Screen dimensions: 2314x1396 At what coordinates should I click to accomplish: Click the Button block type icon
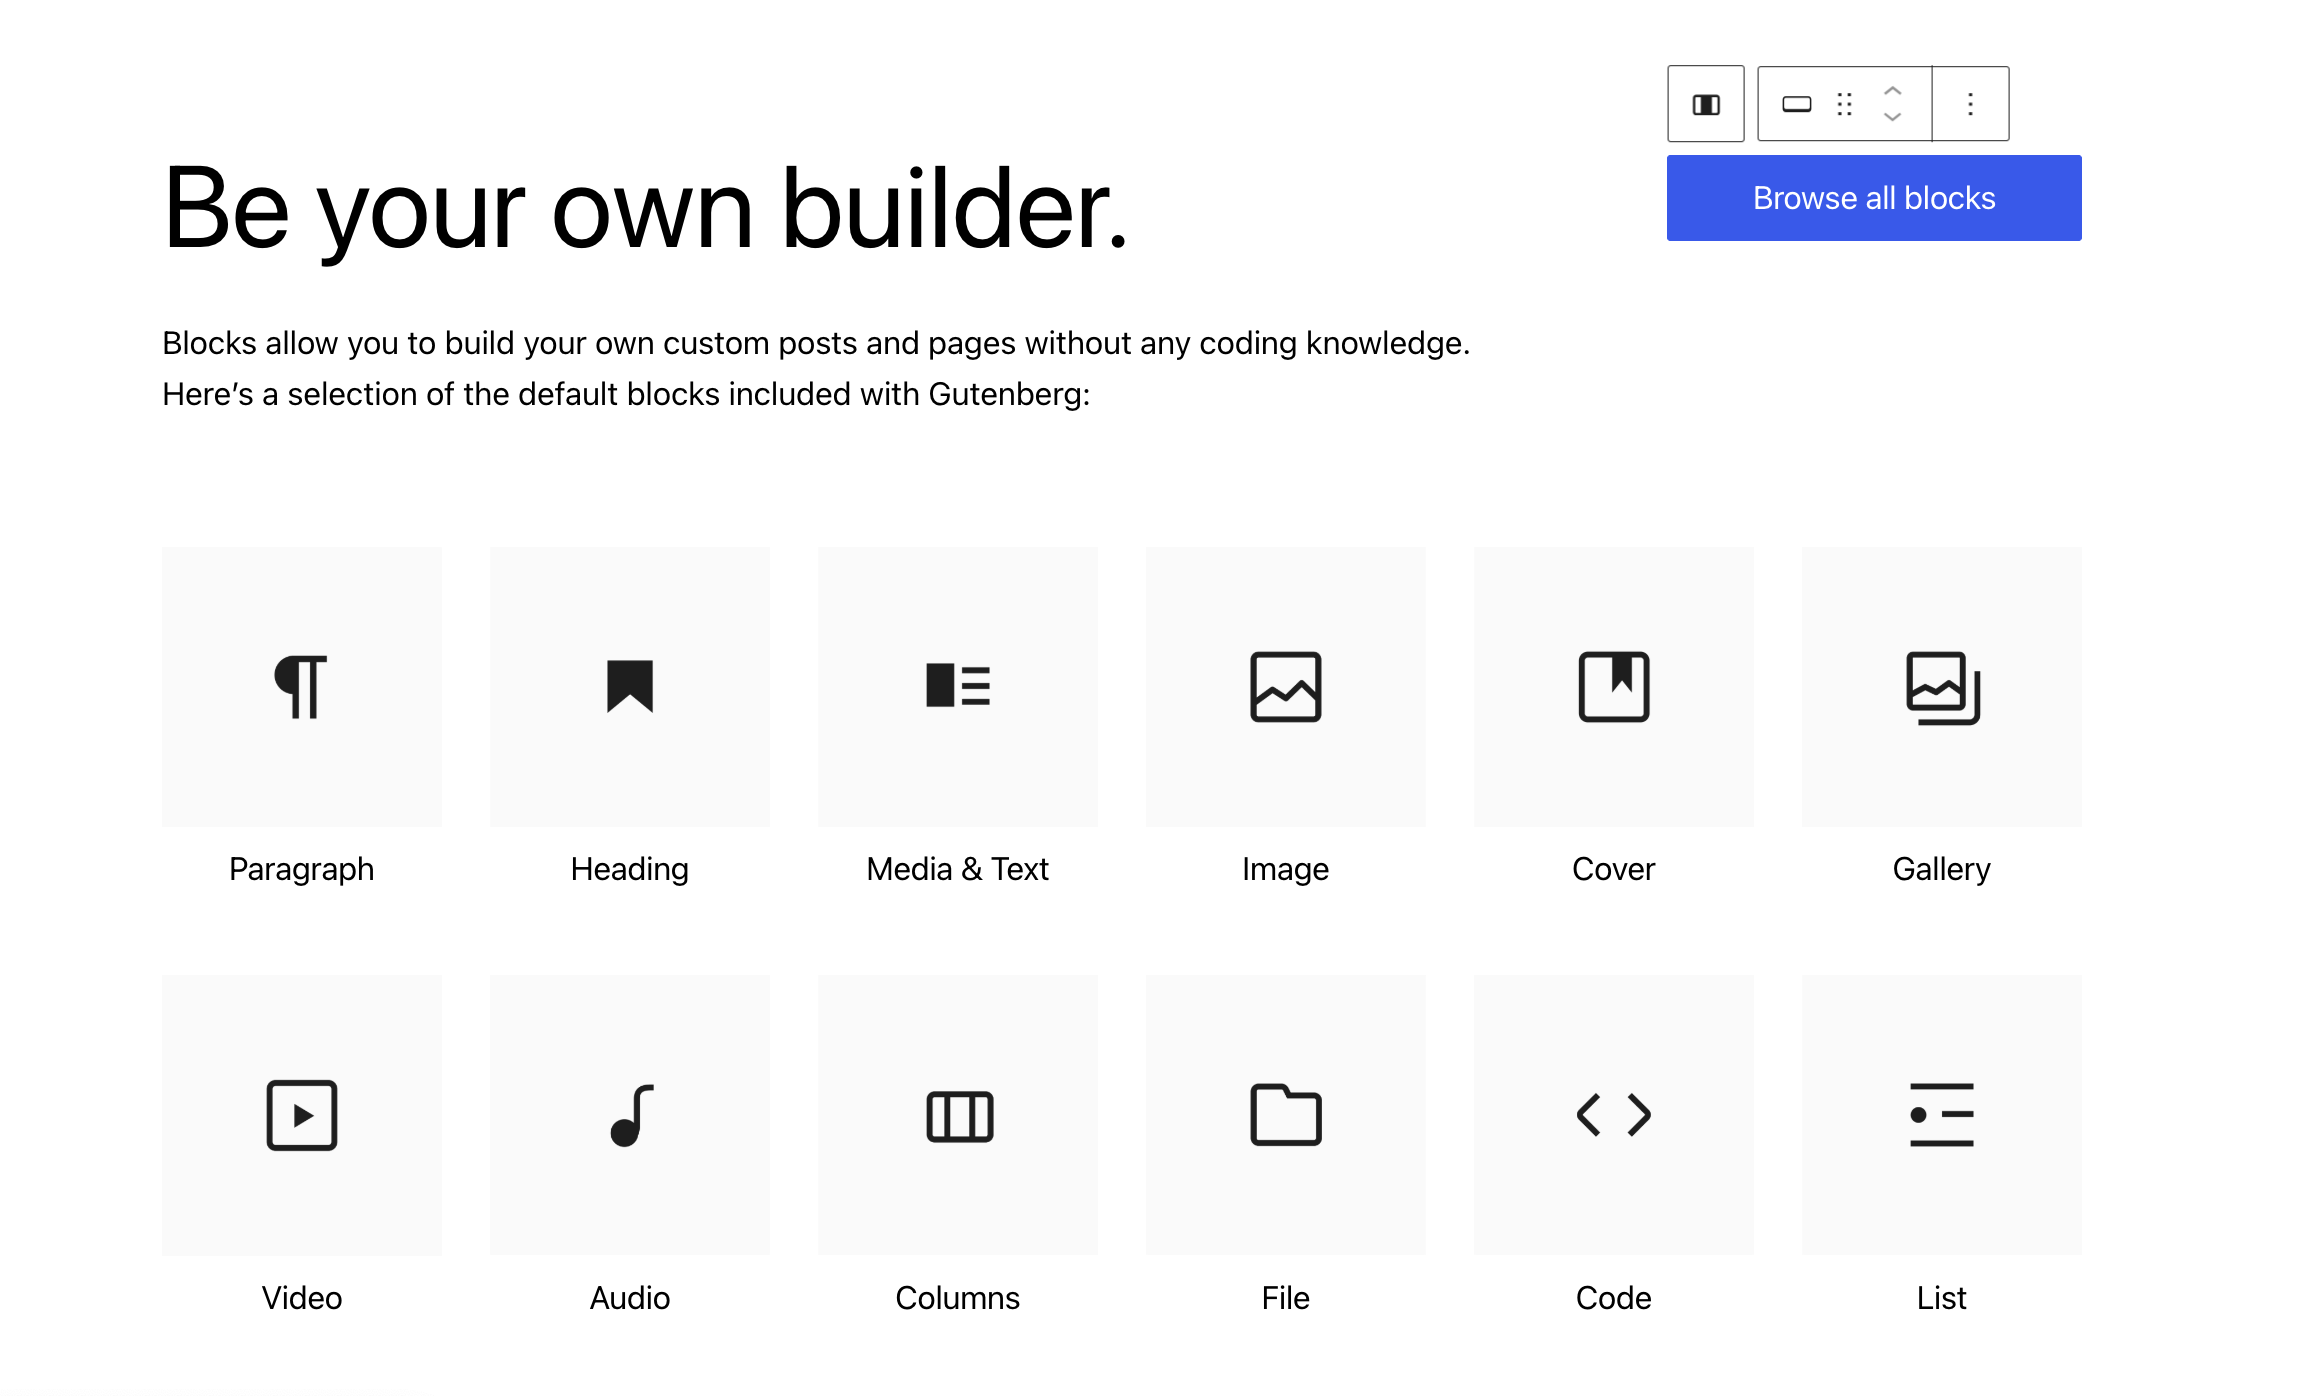(x=1797, y=104)
